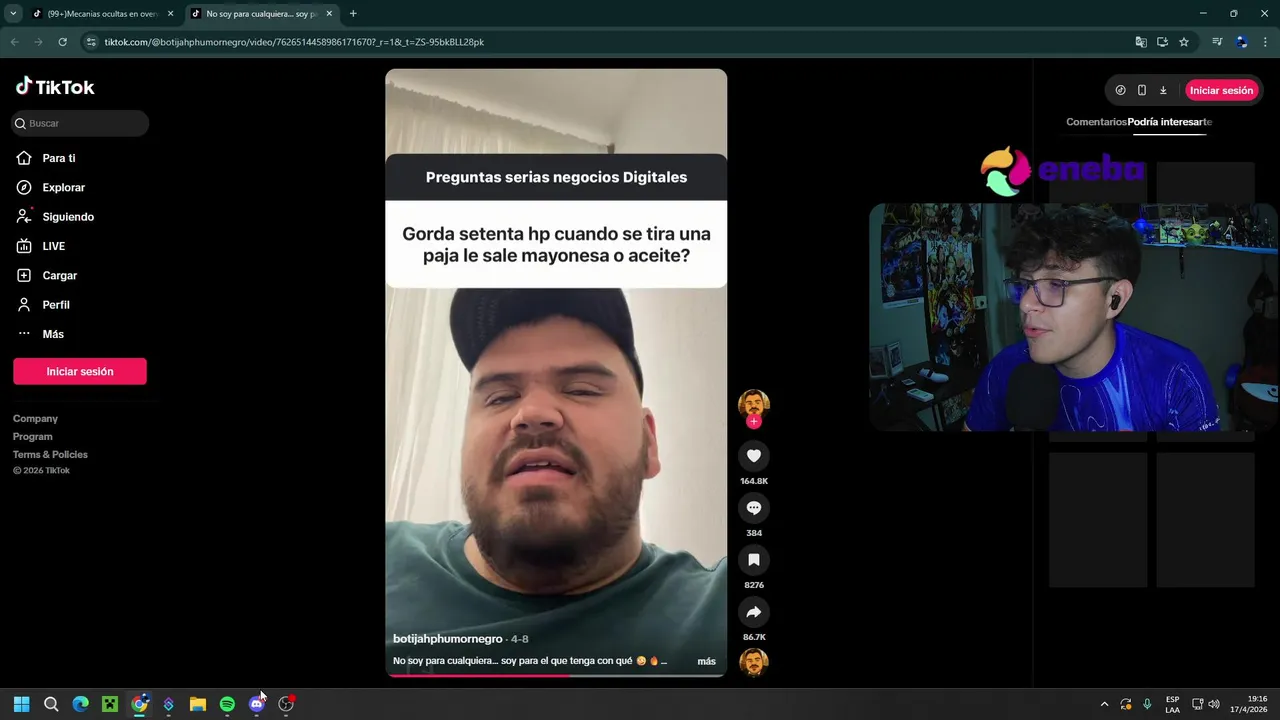The image size is (1280, 720).
Task: Open the Chrome profile avatar
Action: point(1242,42)
